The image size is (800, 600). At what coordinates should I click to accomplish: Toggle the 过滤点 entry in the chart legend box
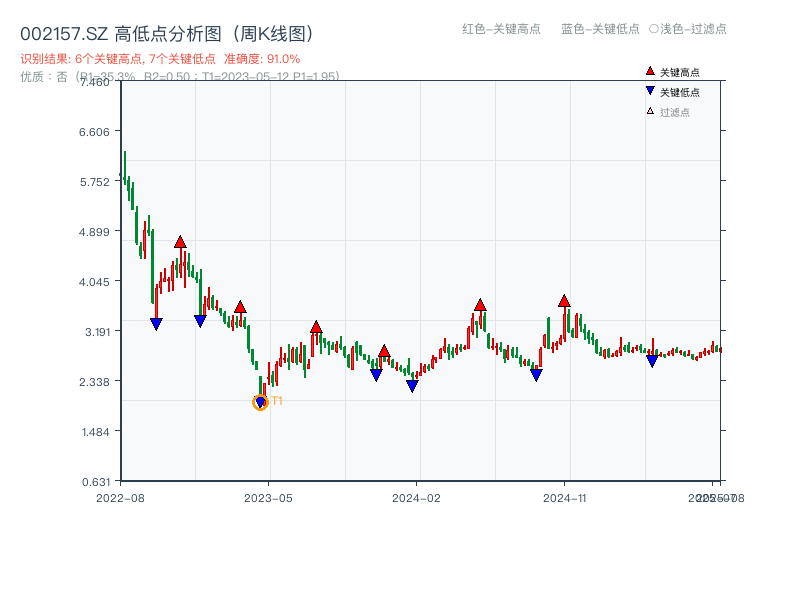coord(668,112)
